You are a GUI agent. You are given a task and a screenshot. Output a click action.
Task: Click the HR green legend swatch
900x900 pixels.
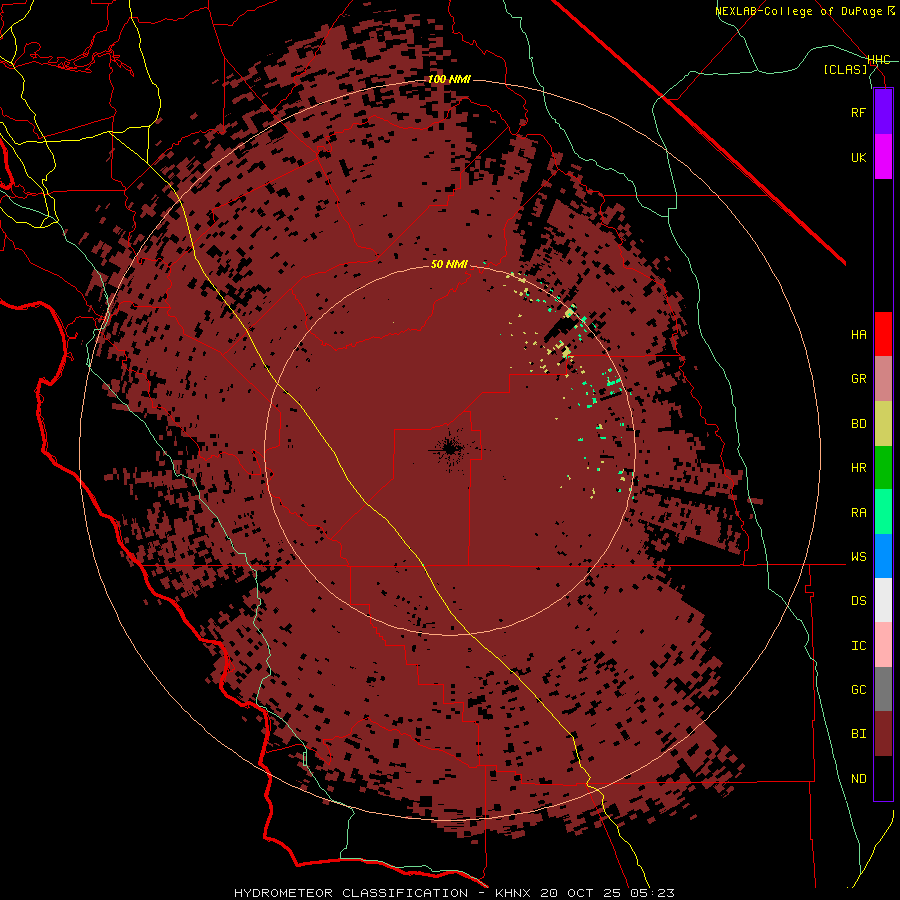(883, 468)
